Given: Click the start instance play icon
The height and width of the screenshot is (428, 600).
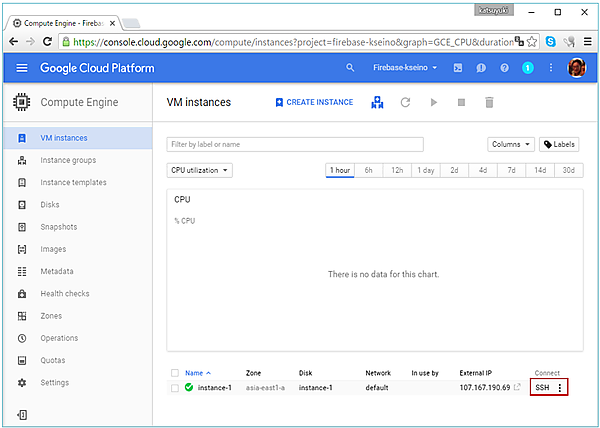Looking at the screenshot, I should 433,102.
